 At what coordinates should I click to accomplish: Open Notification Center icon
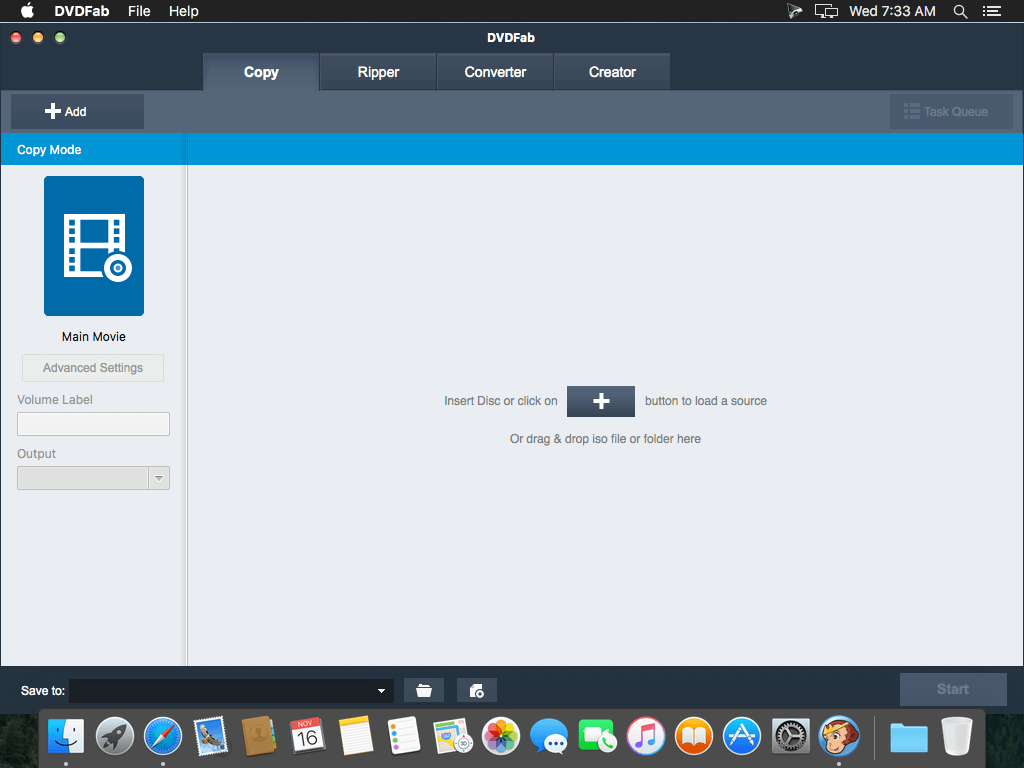992,11
